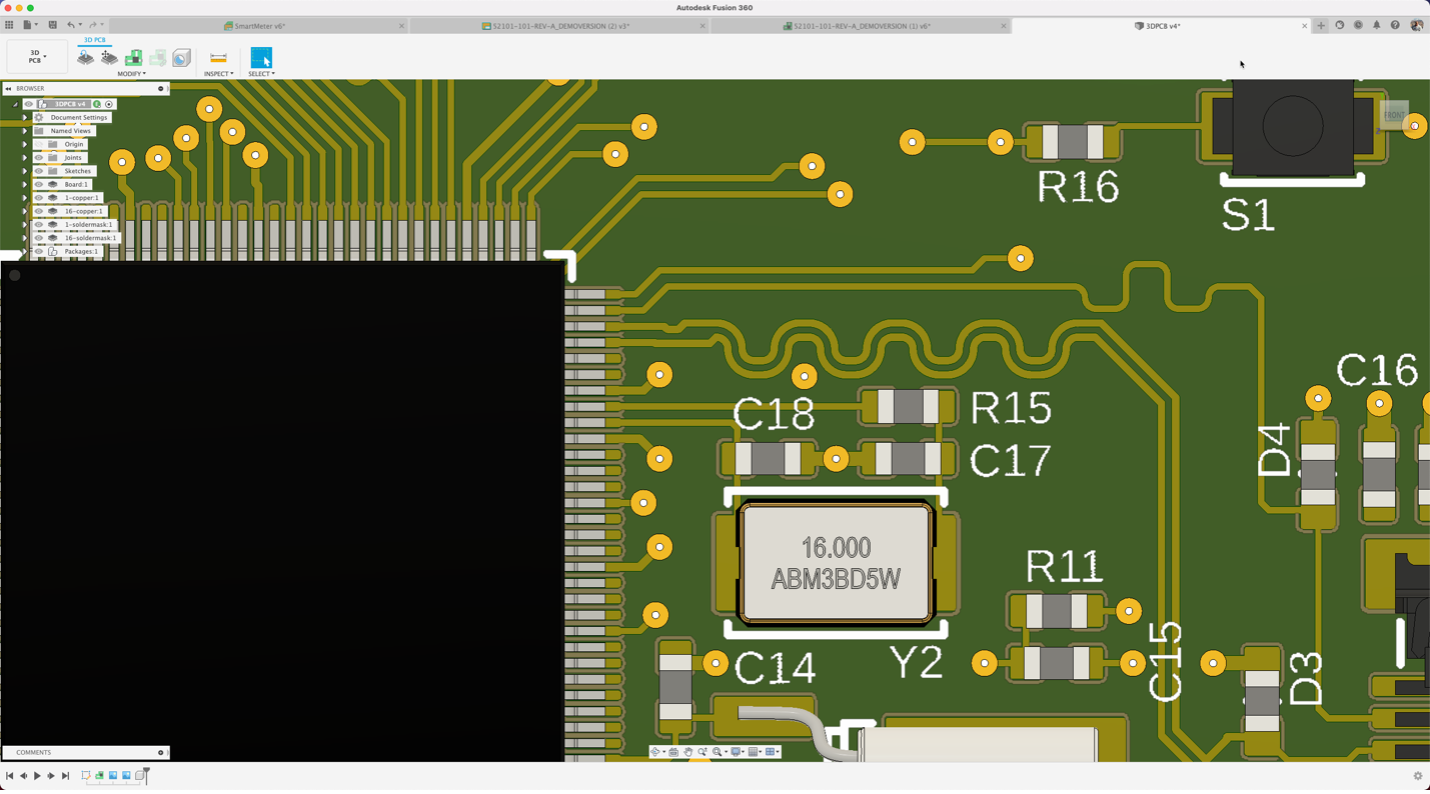
Task: Activate the Pan tool at bottom toolbar
Action: pos(688,752)
